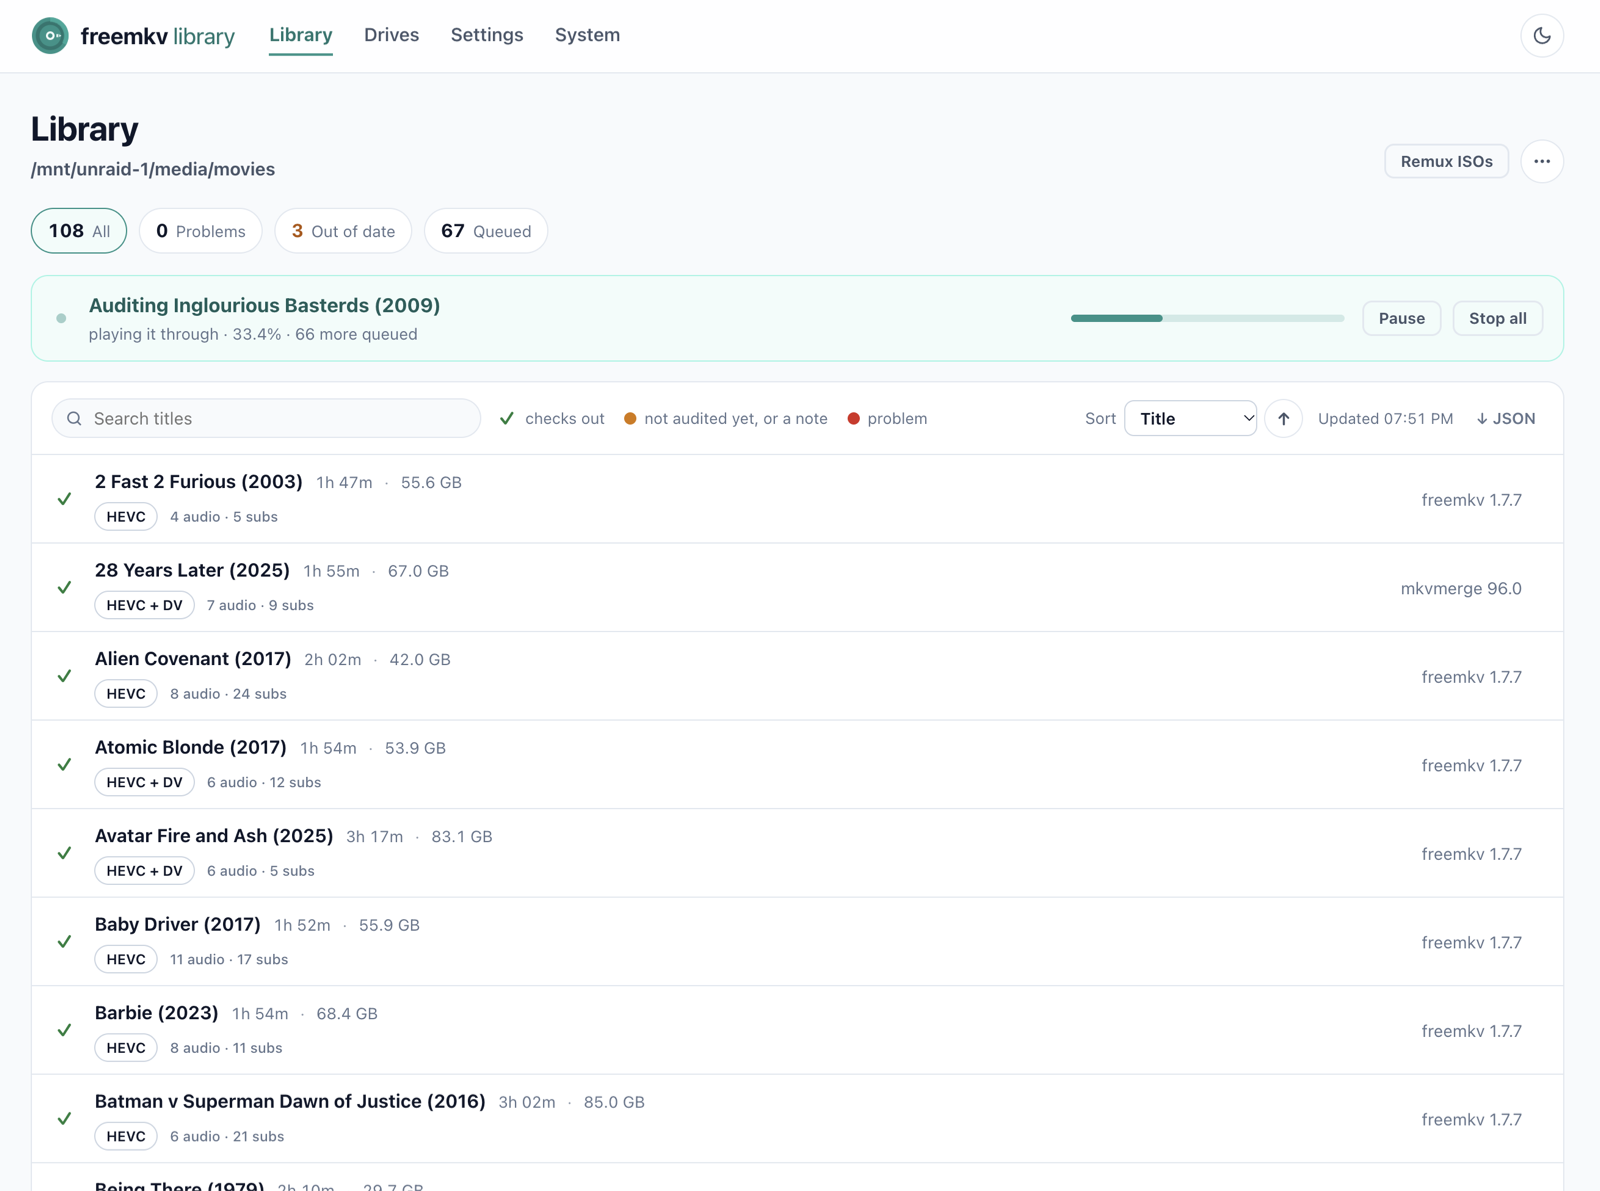Open 'Batman v Superman Dawn of Justice (2016)'
1600x1191 pixels.
tap(290, 1101)
